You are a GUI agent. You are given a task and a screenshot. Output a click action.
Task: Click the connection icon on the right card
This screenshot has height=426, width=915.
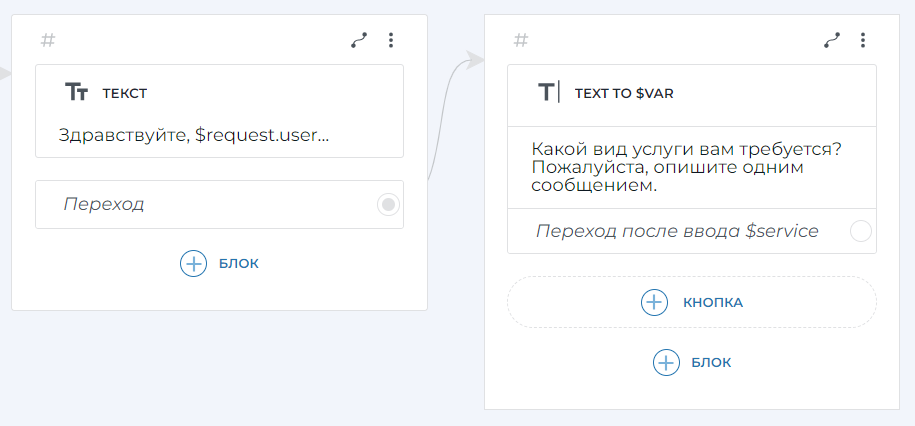point(832,40)
